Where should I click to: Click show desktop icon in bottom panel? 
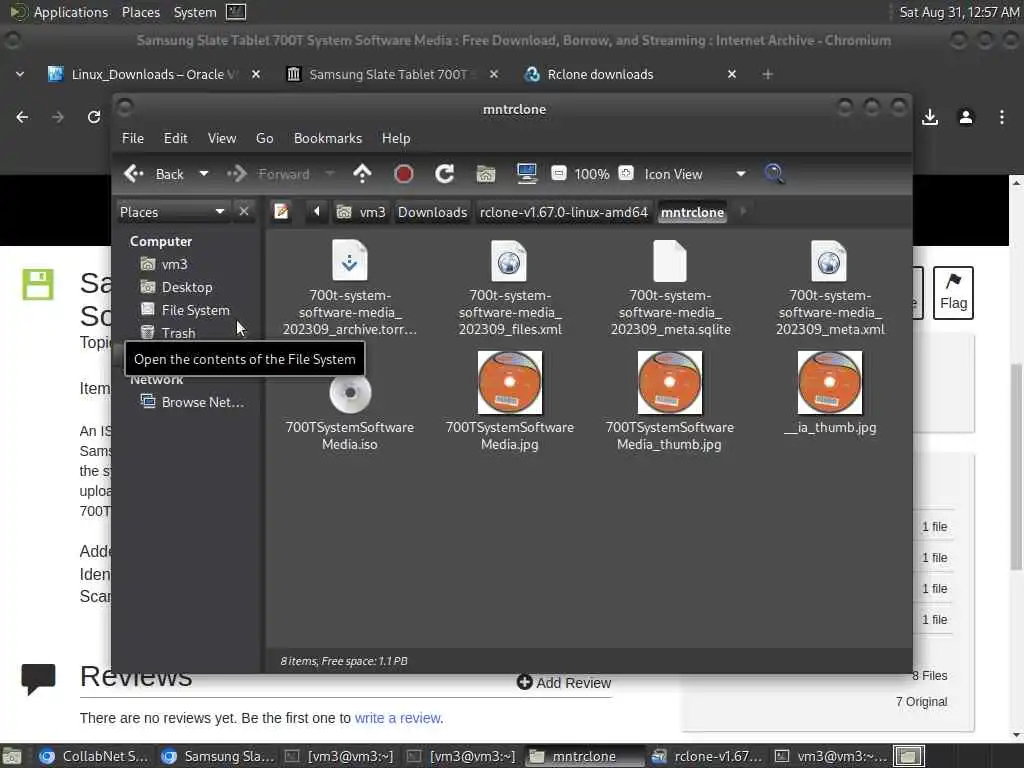click(12, 756)
